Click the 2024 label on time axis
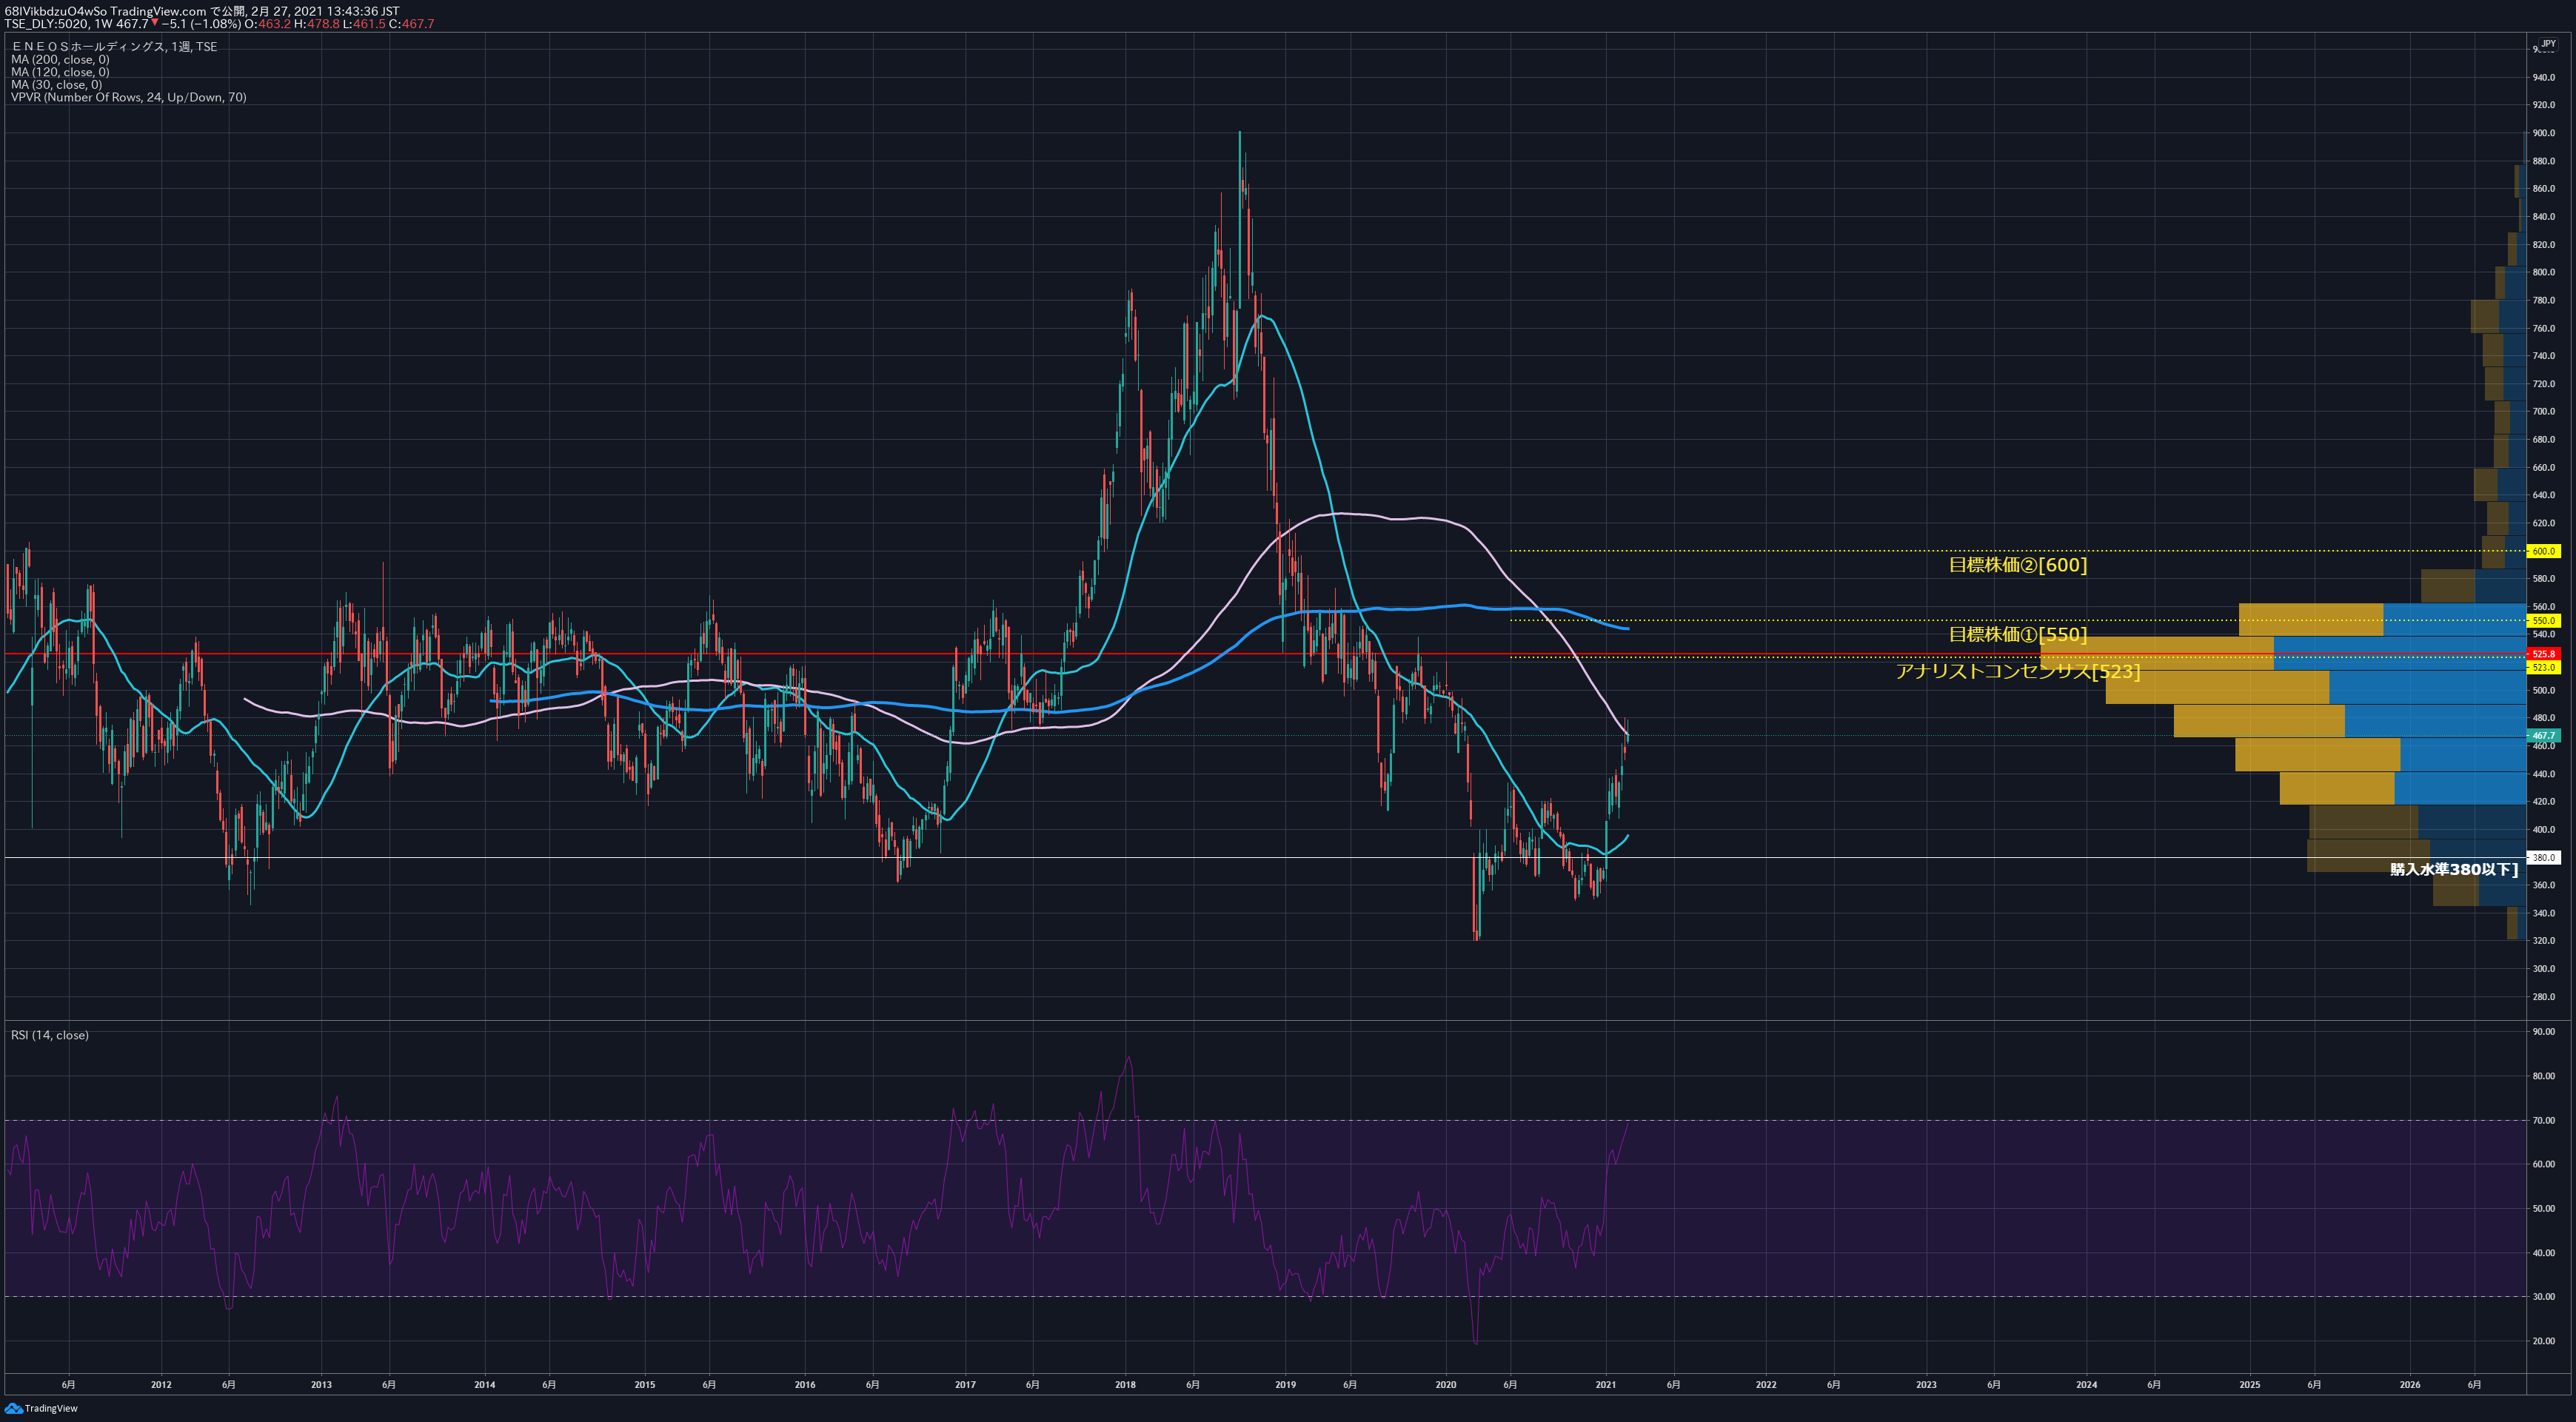This screenshot has width=2576, height=1422. [2087, 1385]
